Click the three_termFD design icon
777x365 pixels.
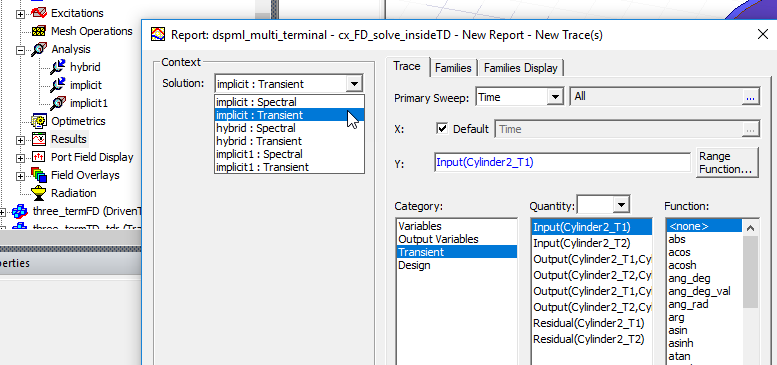(20, 211)
